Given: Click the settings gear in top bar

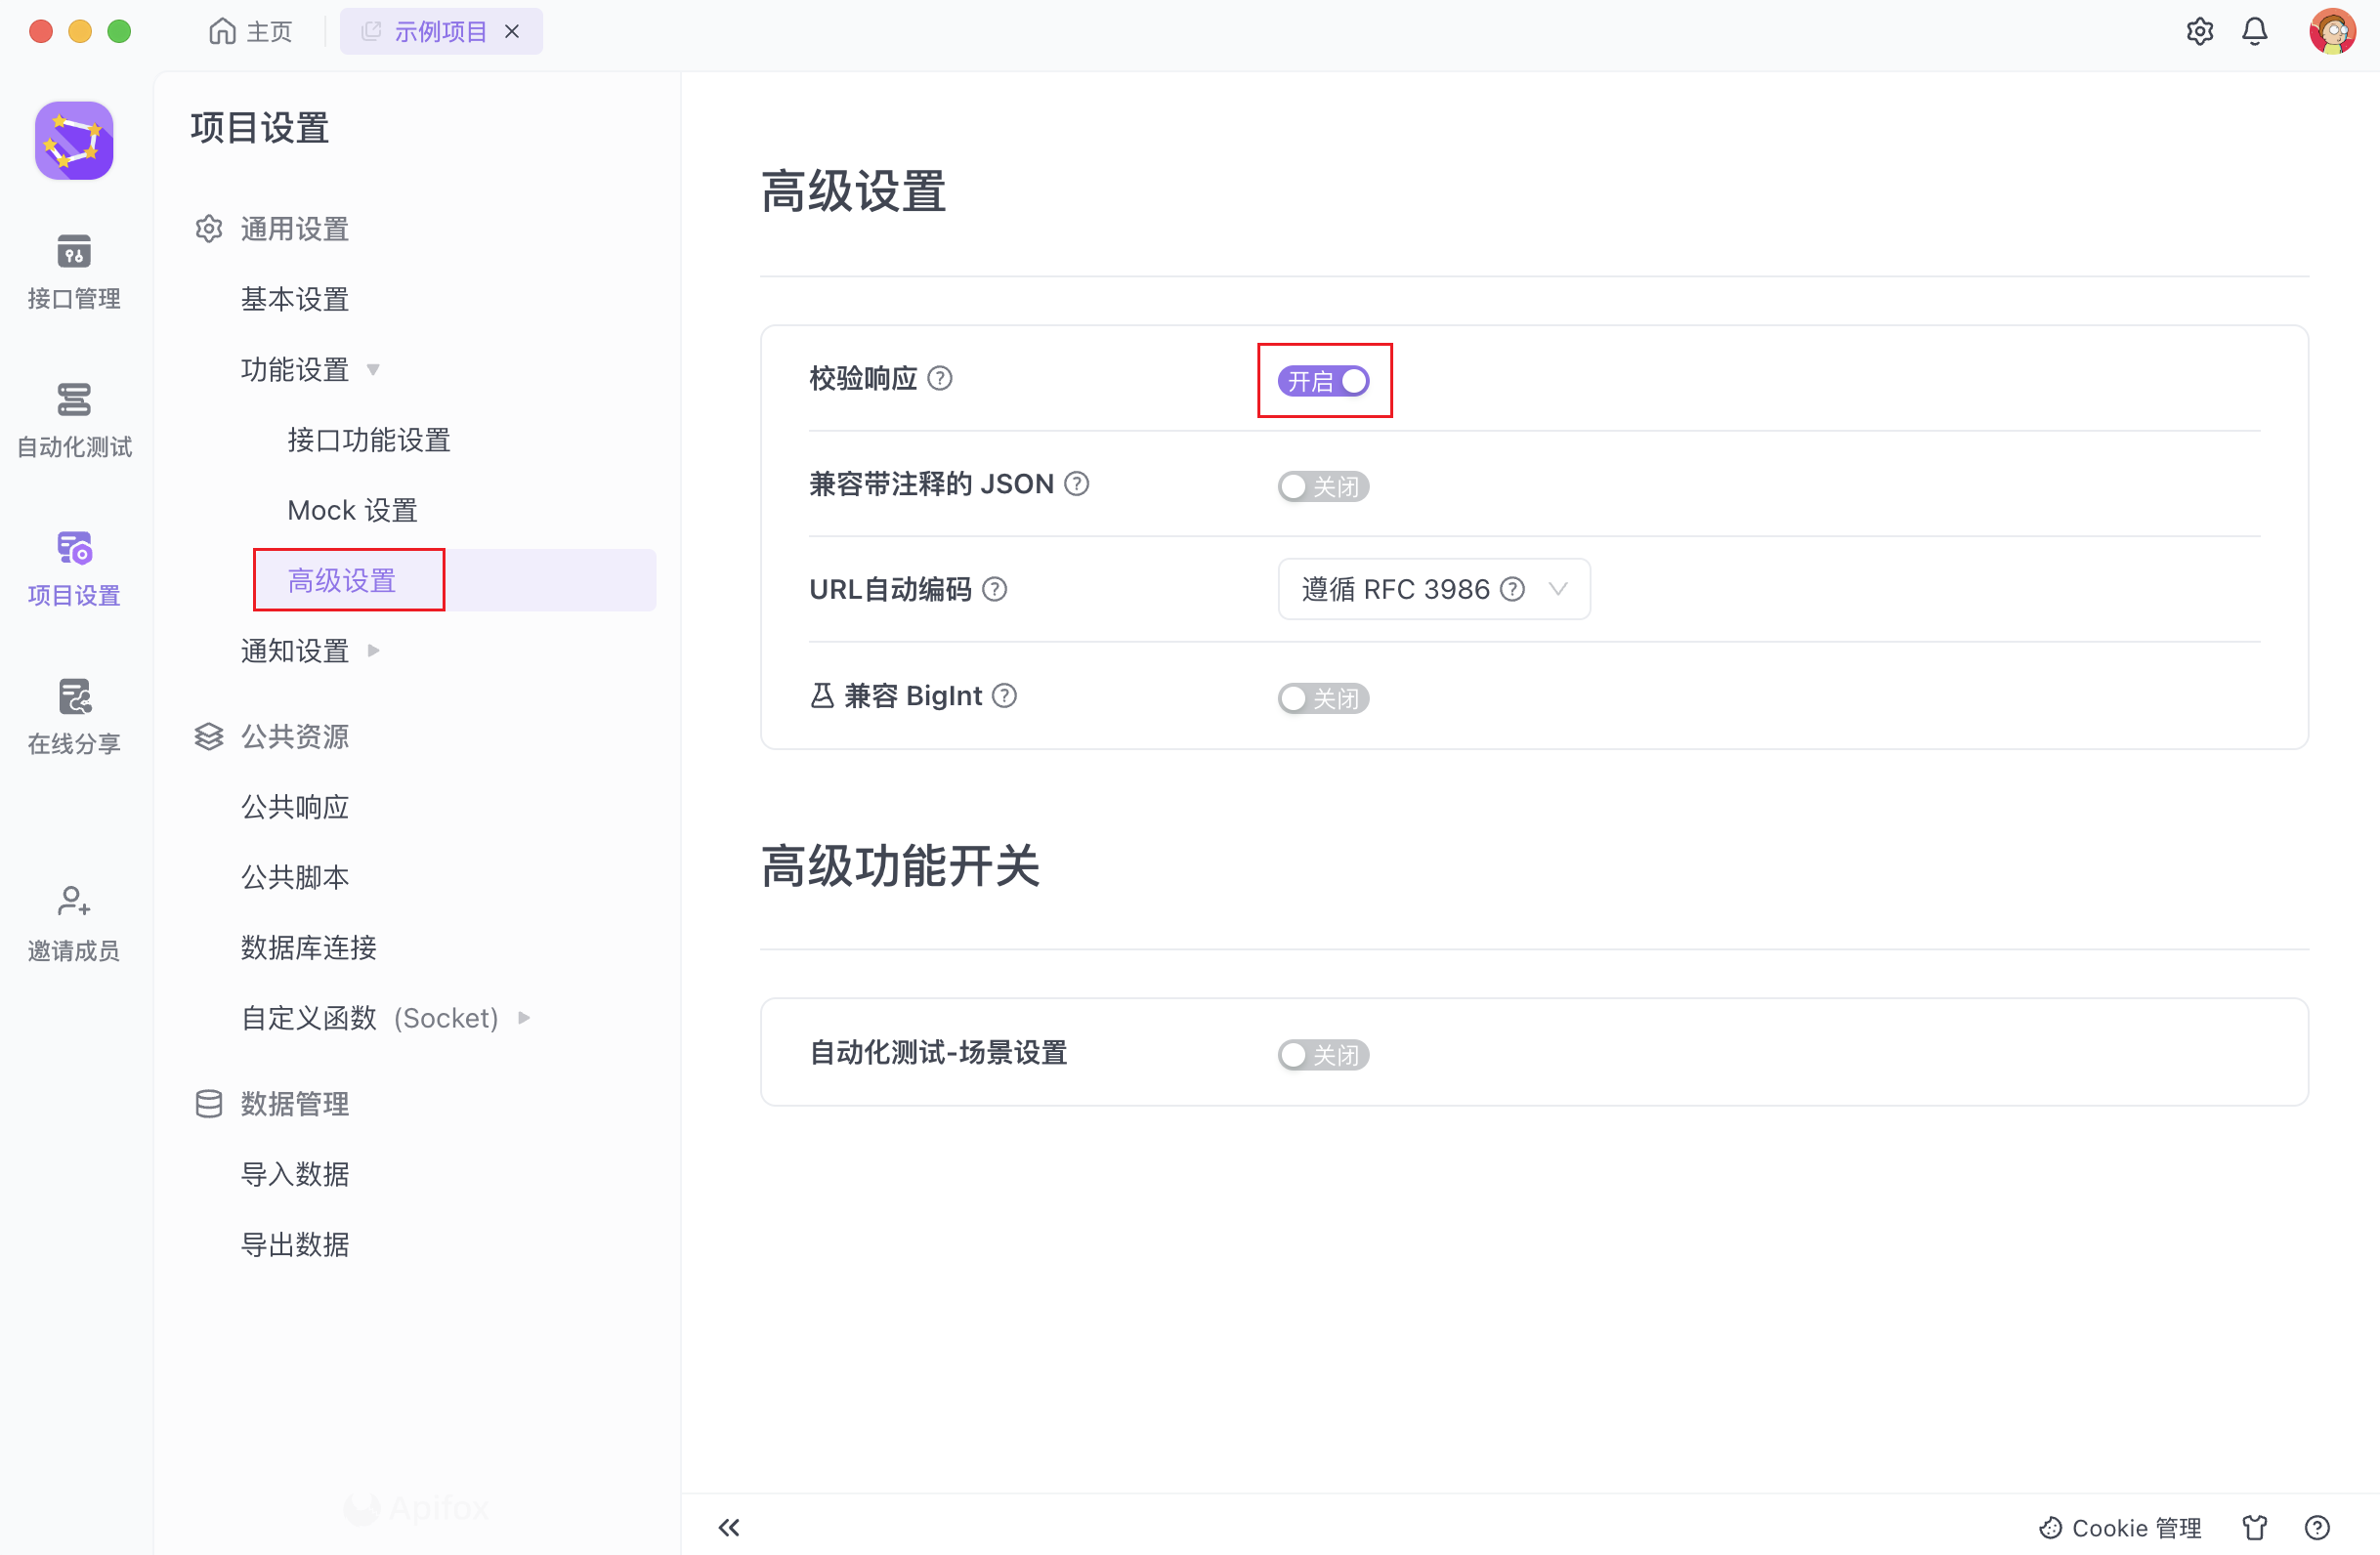Looking at the screenshot, I should (2199, 31).
